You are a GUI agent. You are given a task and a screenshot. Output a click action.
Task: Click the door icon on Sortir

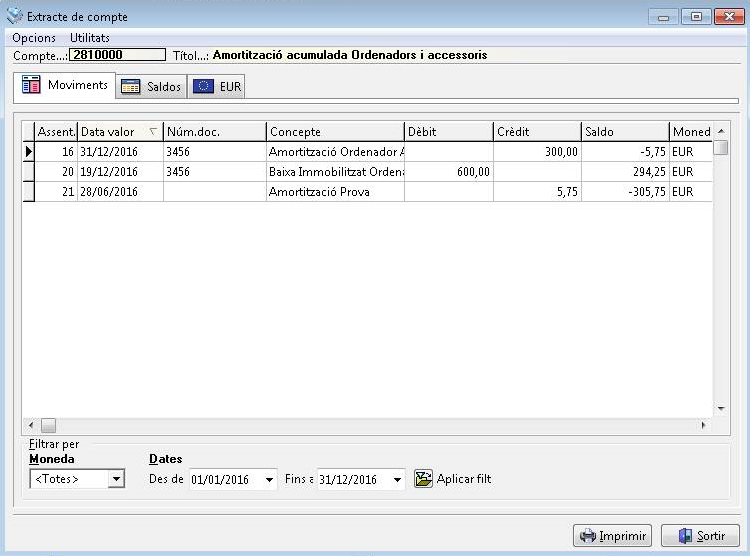point(685,535)
